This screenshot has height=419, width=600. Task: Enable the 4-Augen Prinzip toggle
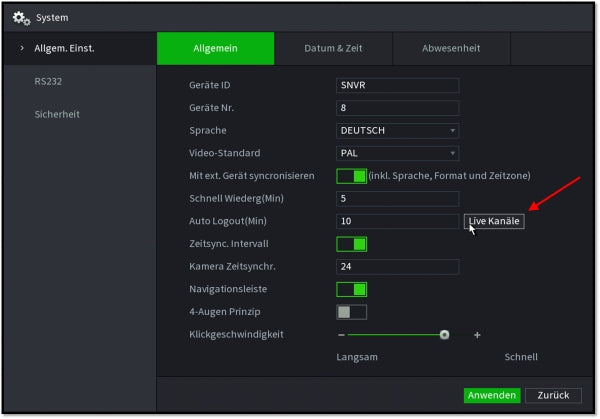(351, 312)
